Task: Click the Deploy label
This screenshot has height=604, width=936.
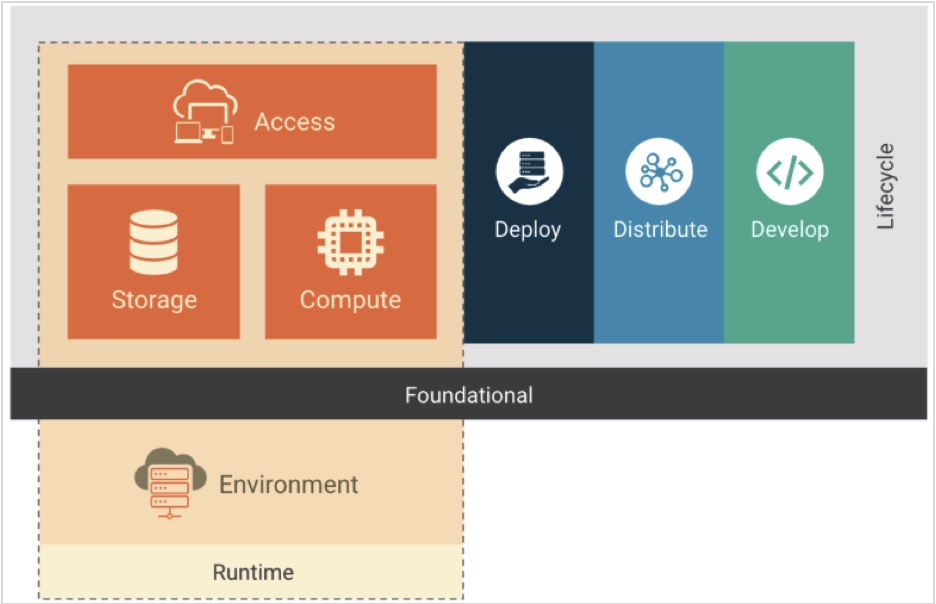Action: click(x=528, y=230)
